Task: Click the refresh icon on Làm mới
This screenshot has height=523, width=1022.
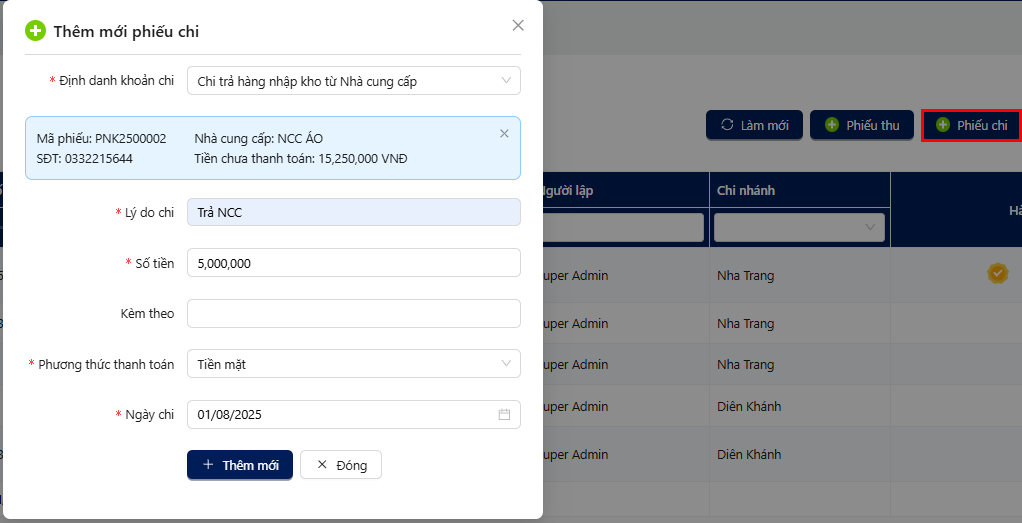Action: click(727, 125)
